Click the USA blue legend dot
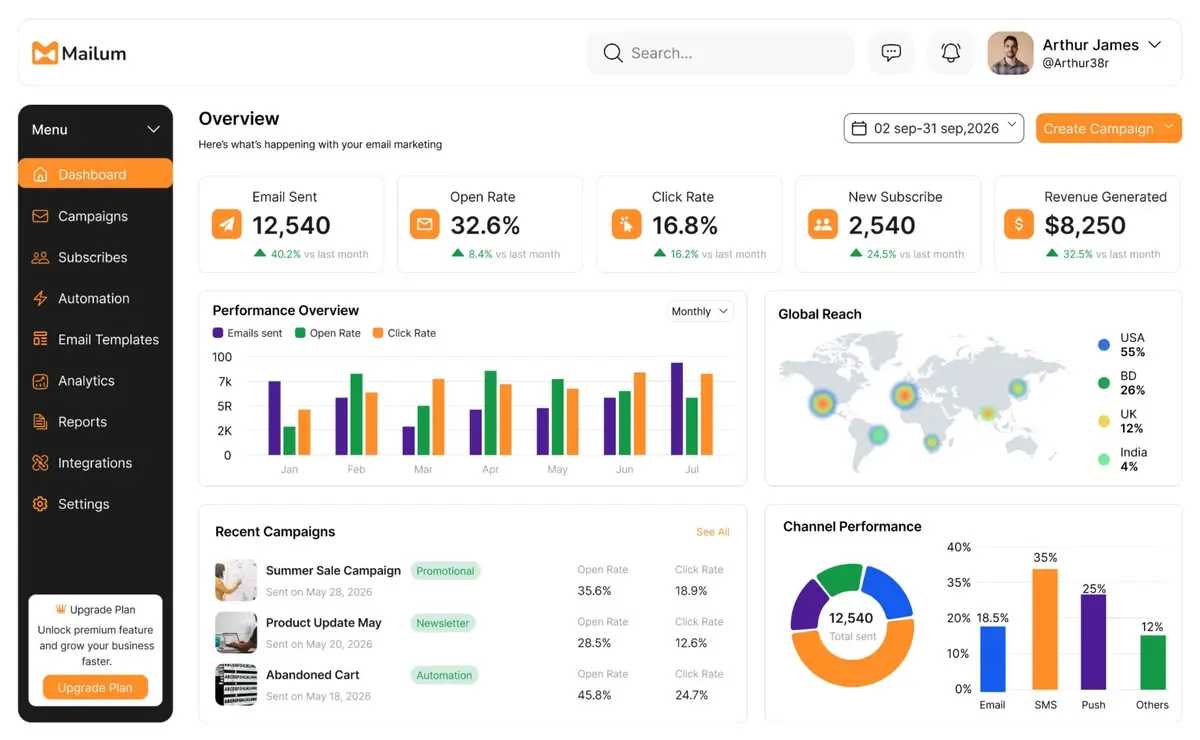The height and width of the screenshot is (740, 1200). pos(1104,345)
